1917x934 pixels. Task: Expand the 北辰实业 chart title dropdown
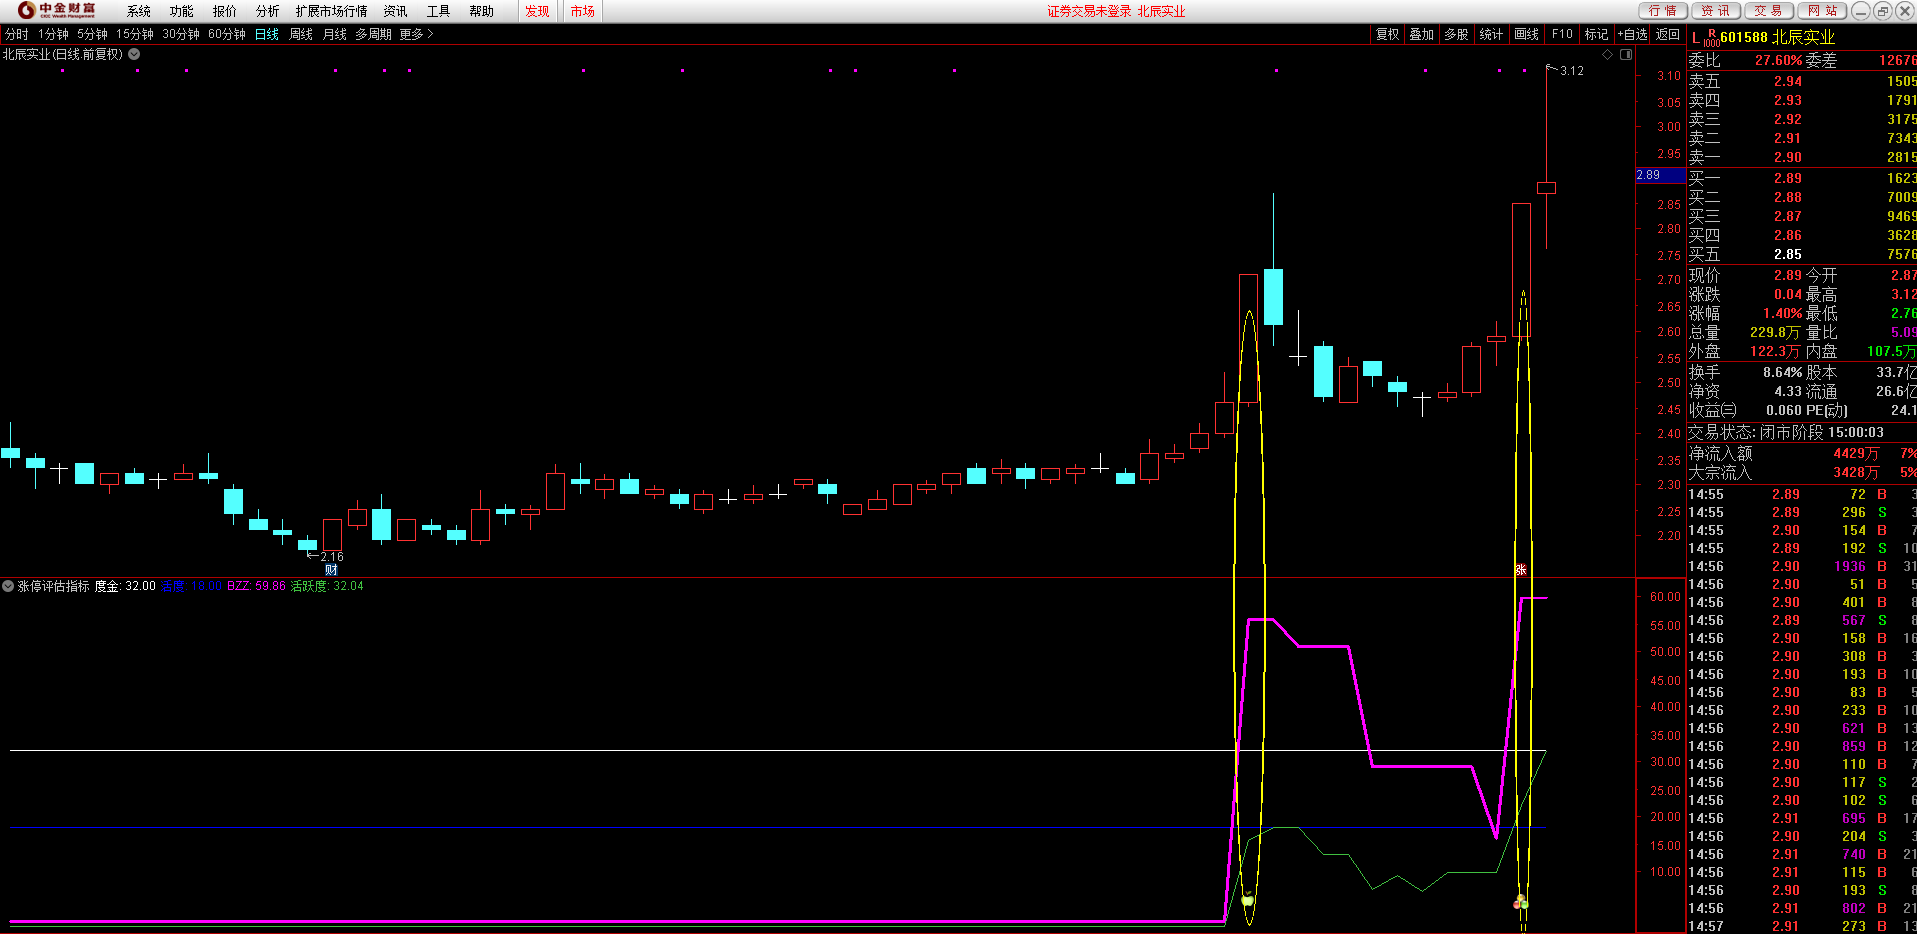pos(134,55)
